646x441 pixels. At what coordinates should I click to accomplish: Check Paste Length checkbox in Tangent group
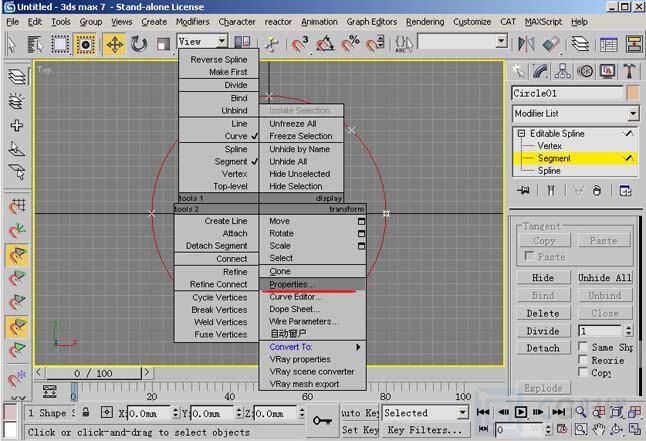(x=529, y=256)
